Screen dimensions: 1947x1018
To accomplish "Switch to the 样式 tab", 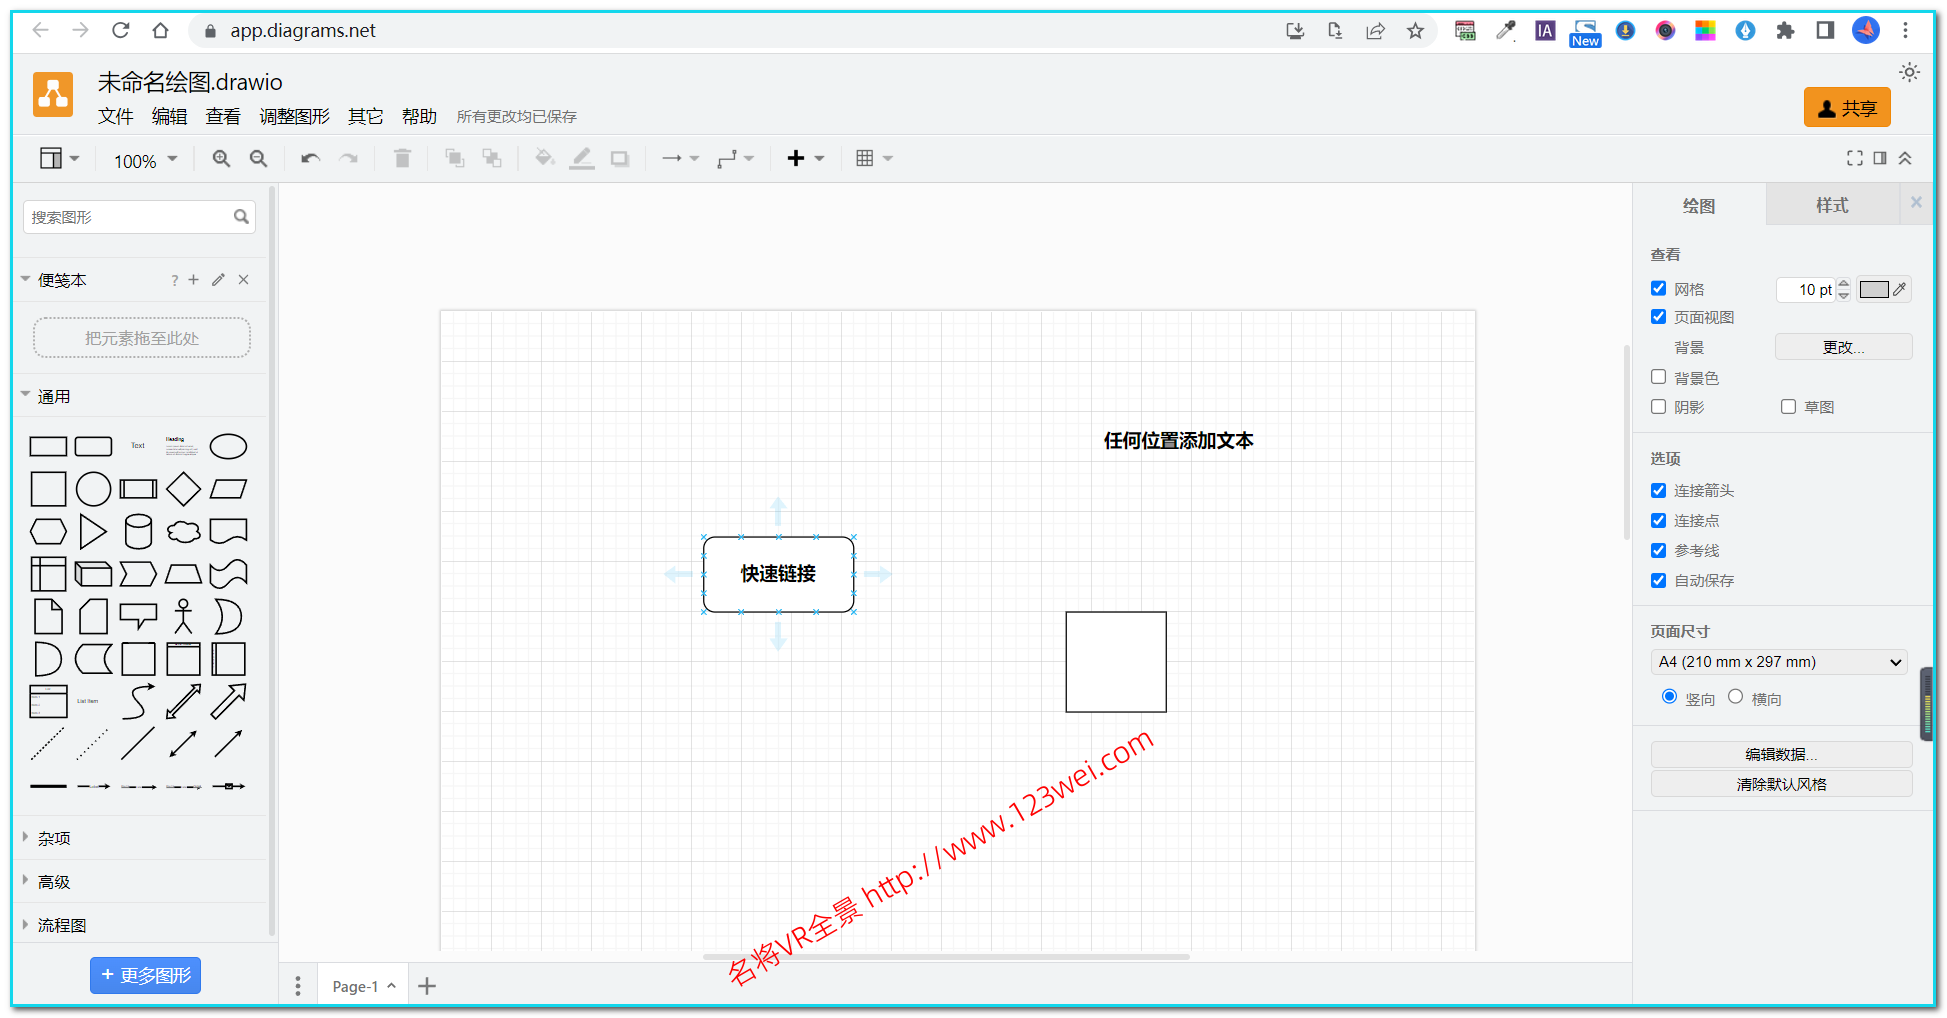I will pyautogui.click(x=1831, y=205).
